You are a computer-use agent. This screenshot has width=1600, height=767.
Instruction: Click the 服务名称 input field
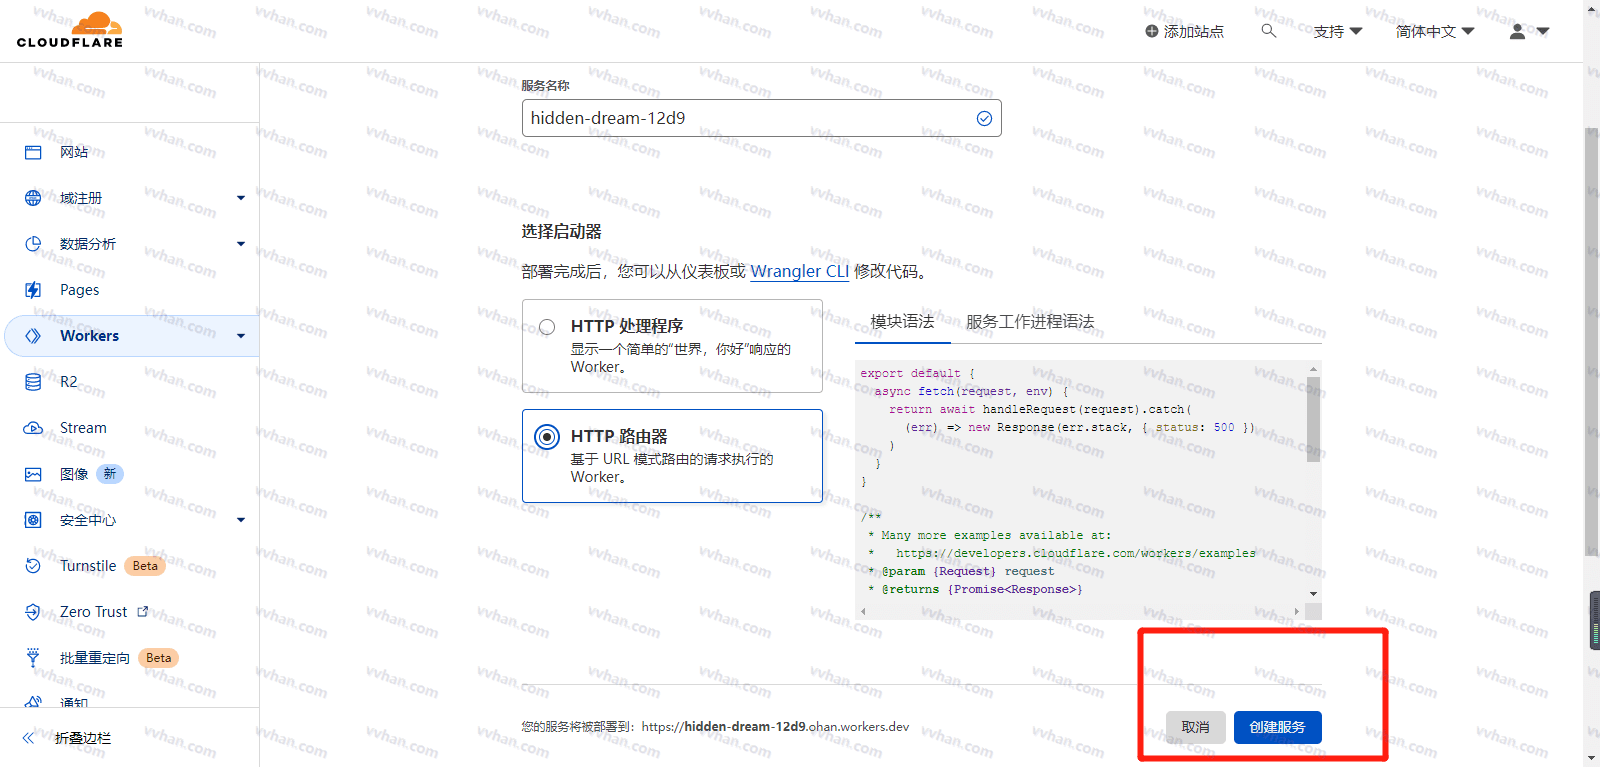[x=761, y=118]
